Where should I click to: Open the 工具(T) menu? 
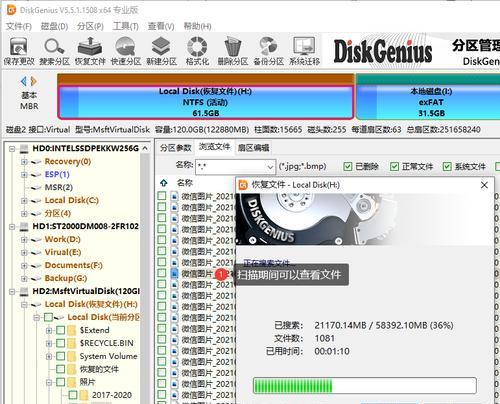pos(125,26)
